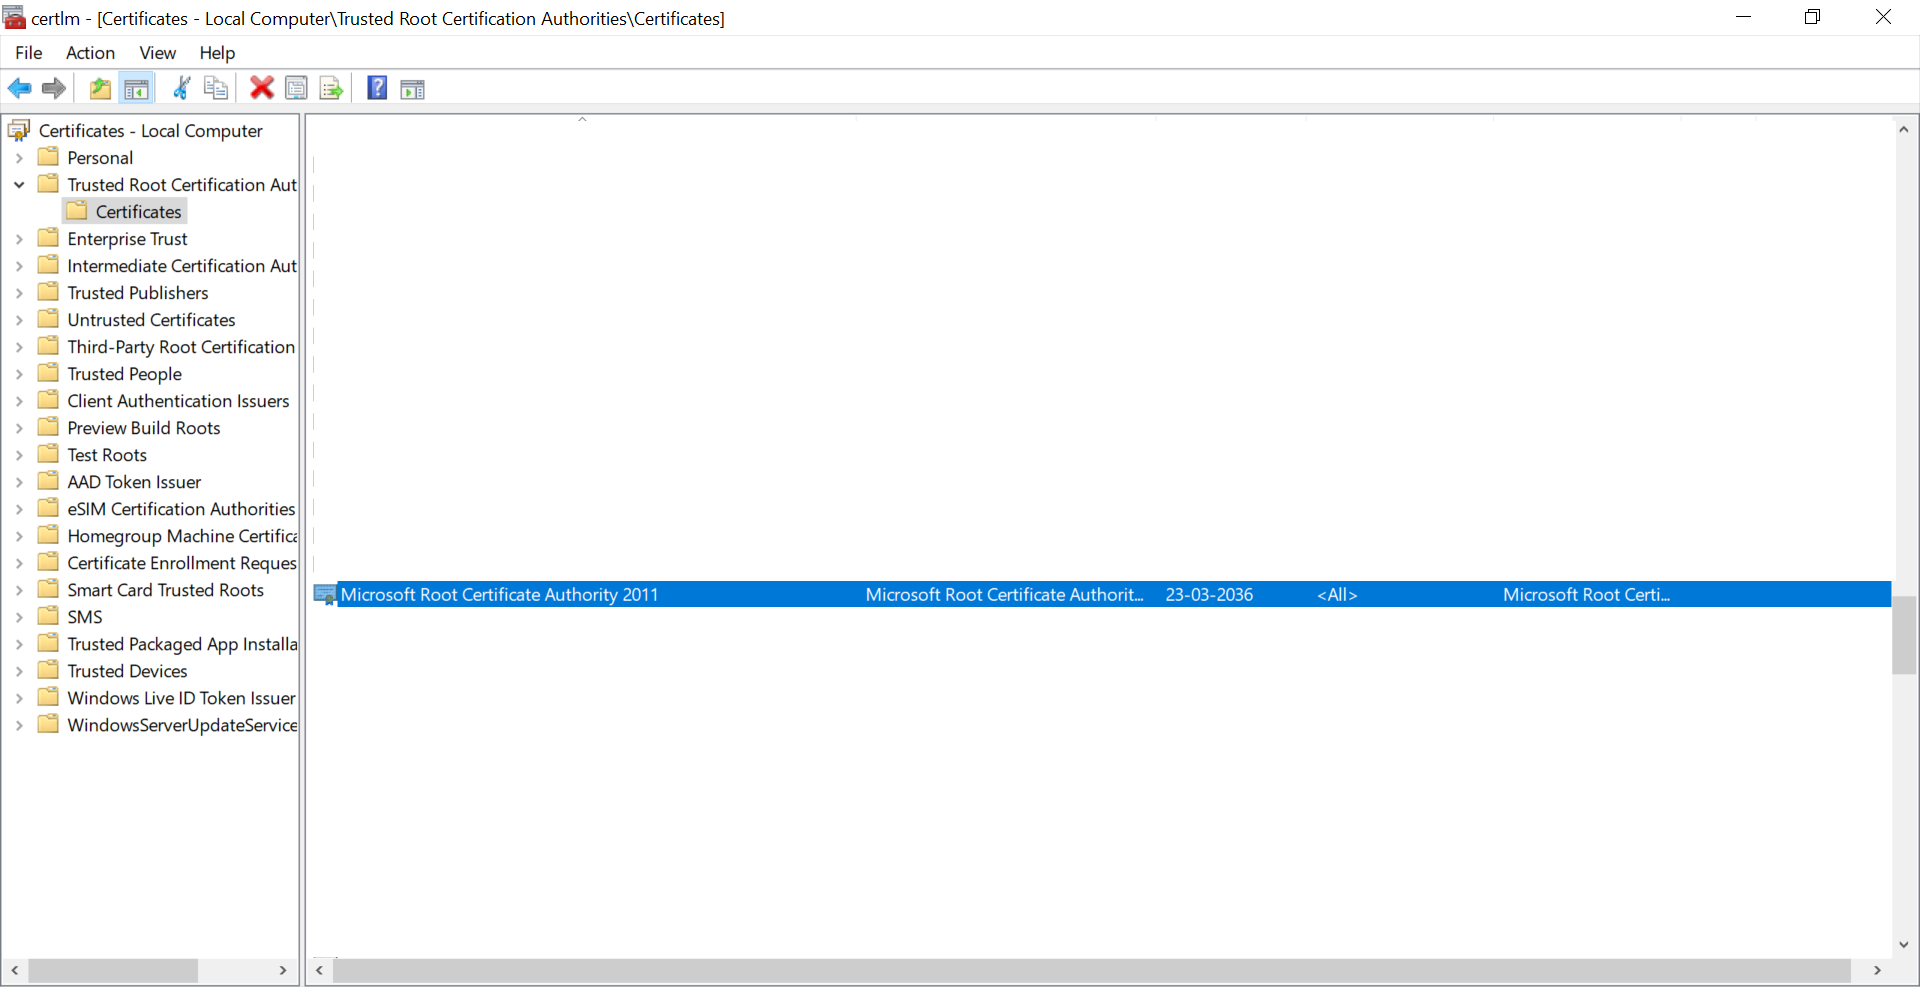Click the Back arrow toolbar icon
Screen dimensions: 1920x987
click(19, 89)
